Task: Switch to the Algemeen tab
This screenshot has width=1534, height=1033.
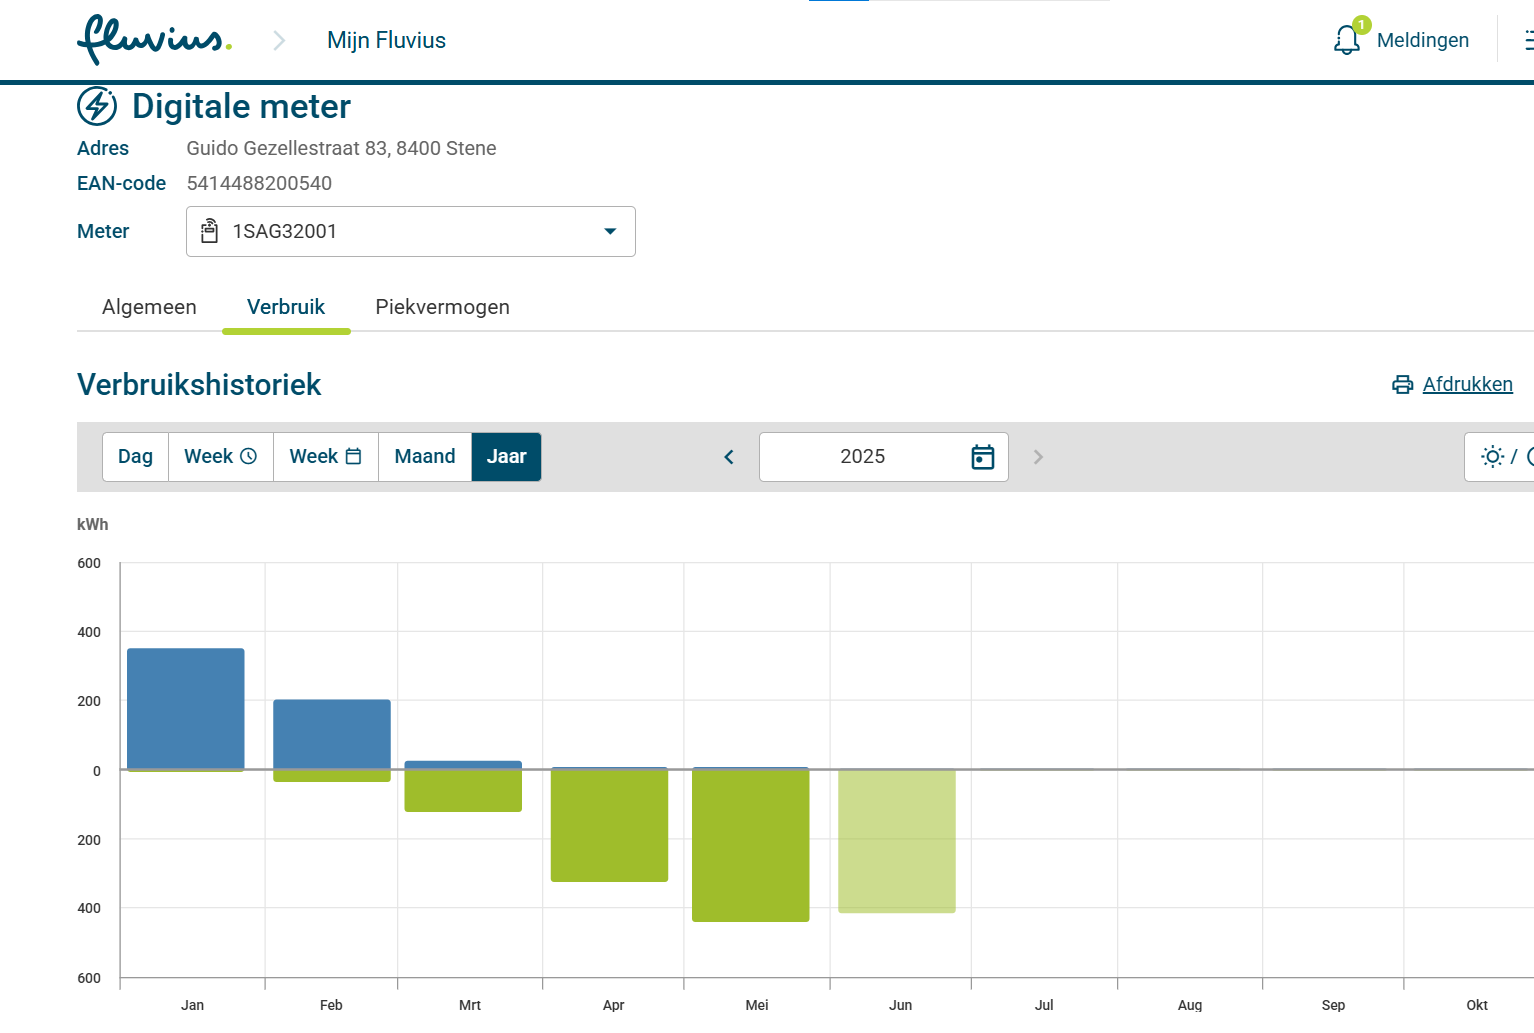Action: pyautogui.click(x=149, y=307)
